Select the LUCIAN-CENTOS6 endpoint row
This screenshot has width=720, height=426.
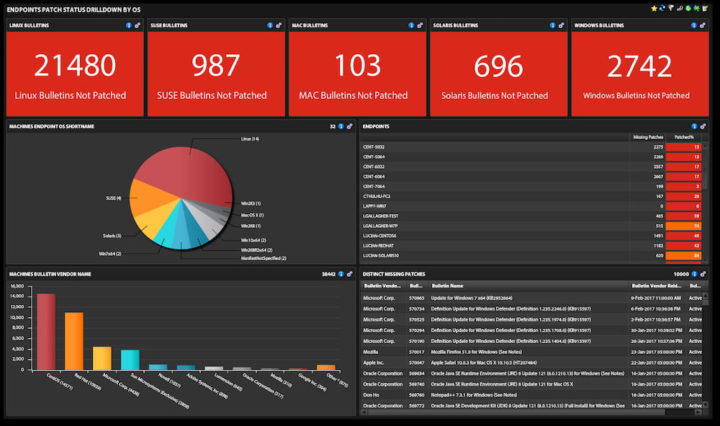pos(532,236)
